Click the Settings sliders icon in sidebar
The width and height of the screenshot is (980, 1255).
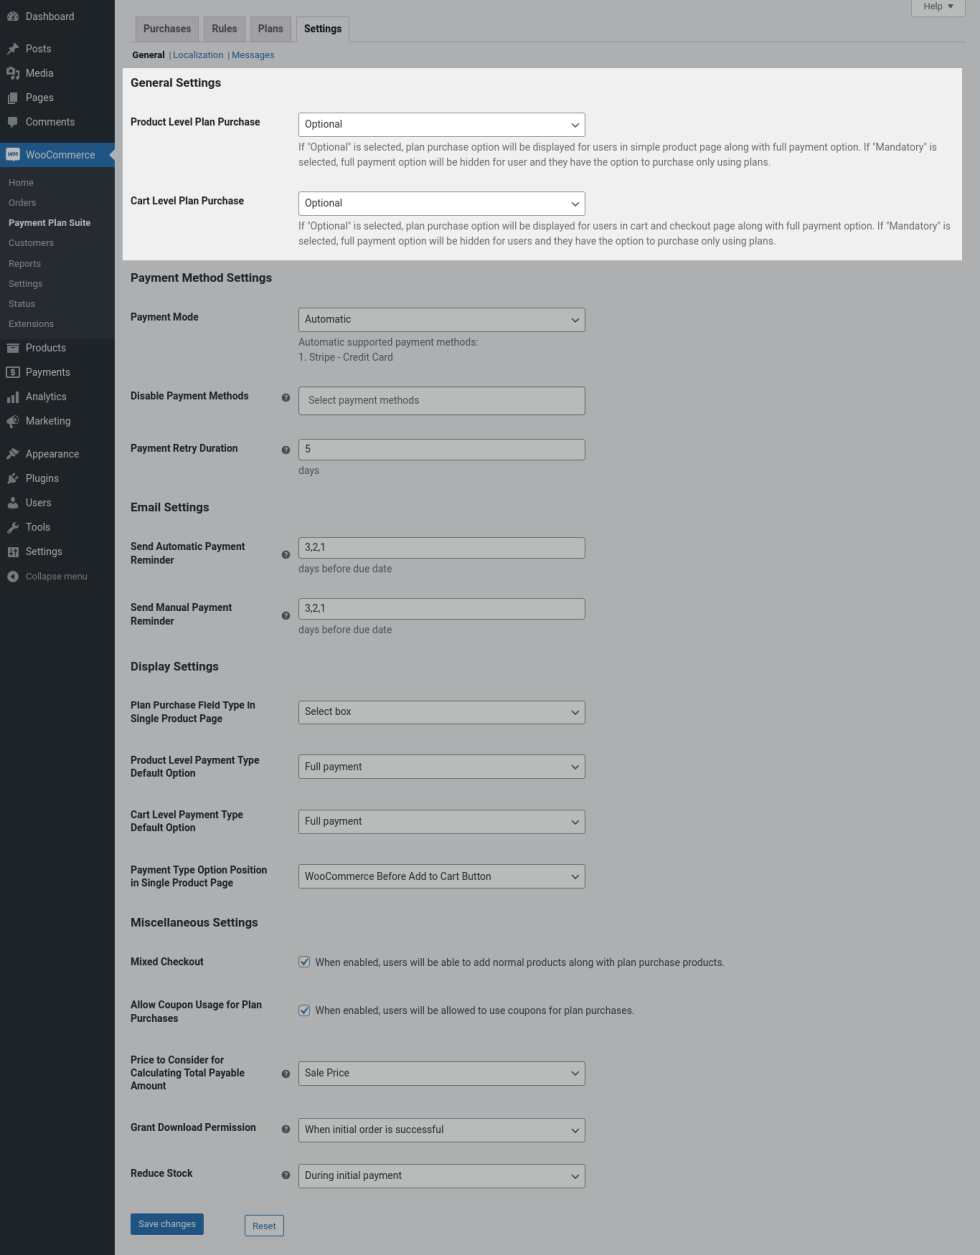click(x=13, y=552)
